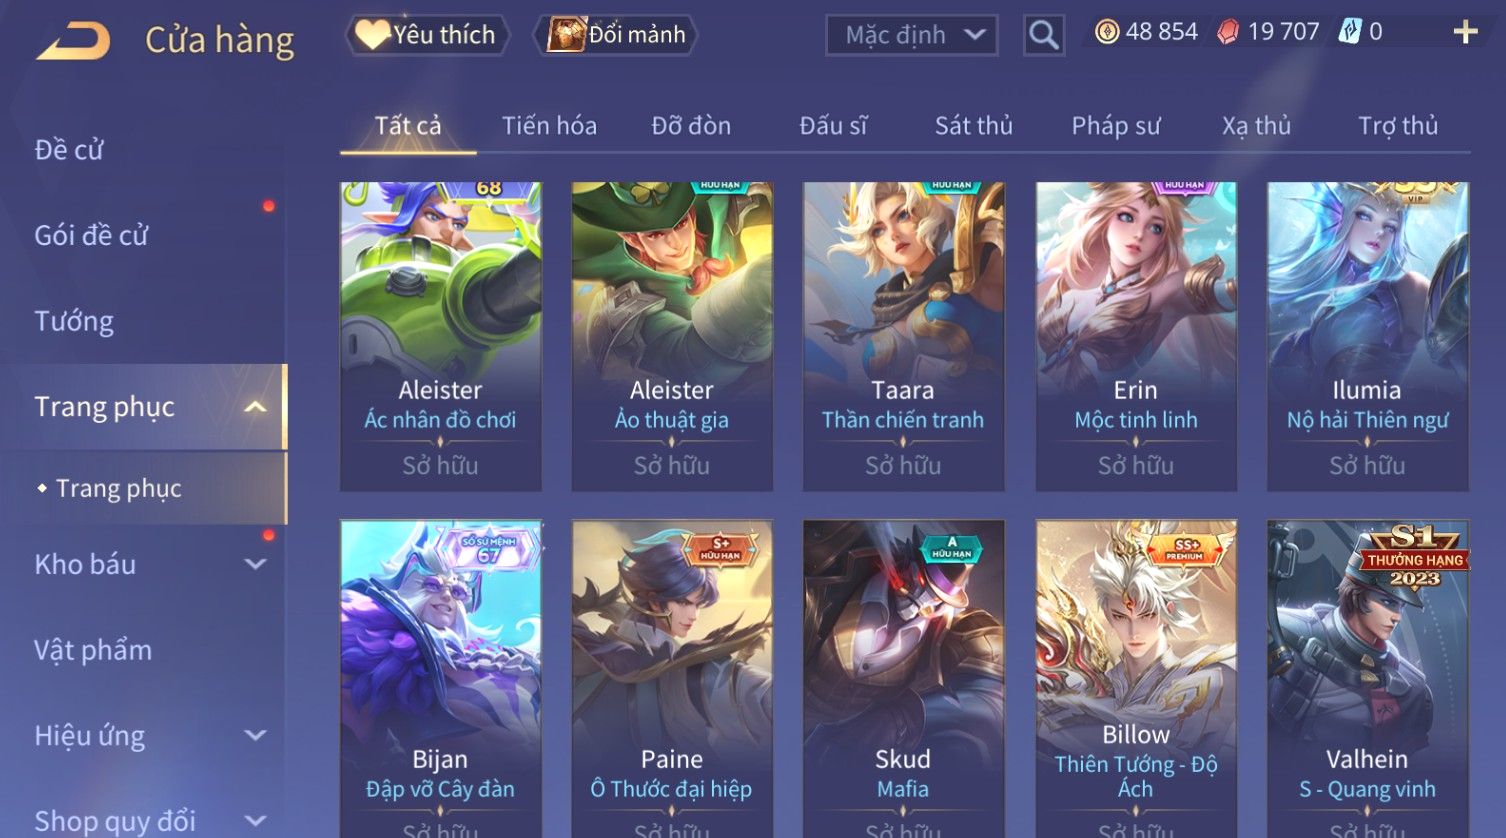Select the Ilumia Nộ hải Thiên ngư skin card

click(x=1367, y=336)
